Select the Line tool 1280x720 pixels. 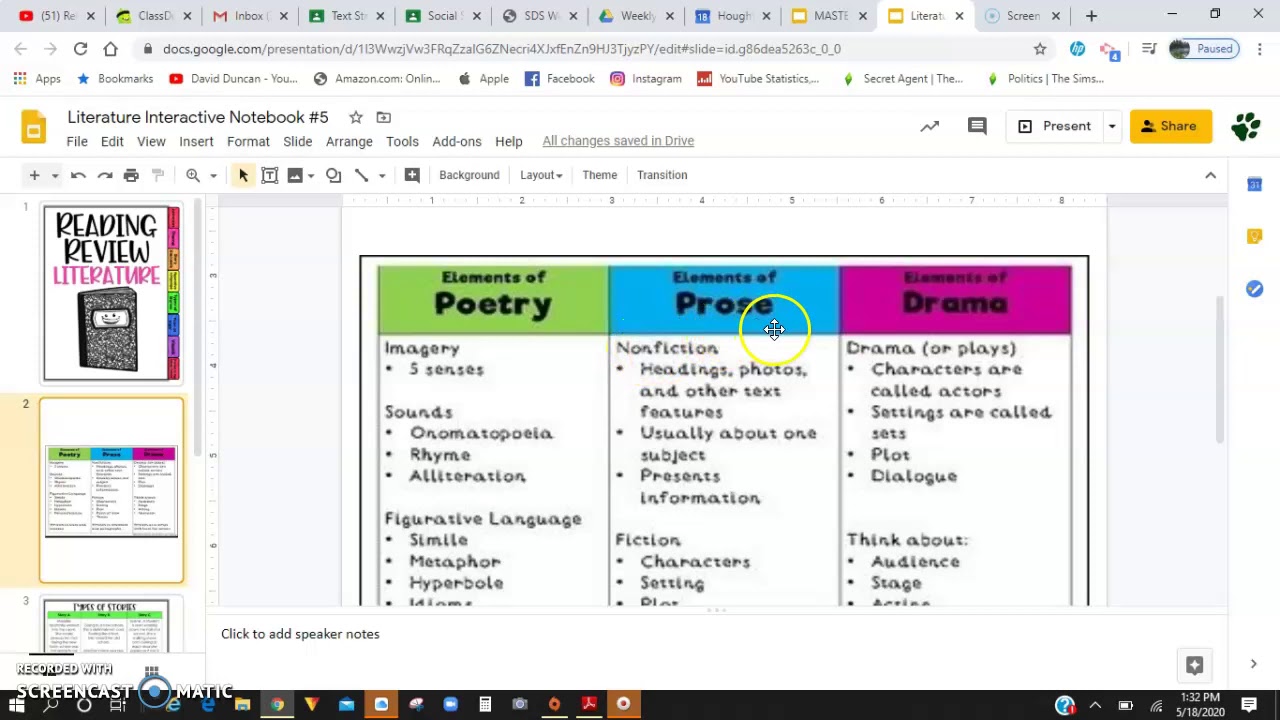[362, 175]
